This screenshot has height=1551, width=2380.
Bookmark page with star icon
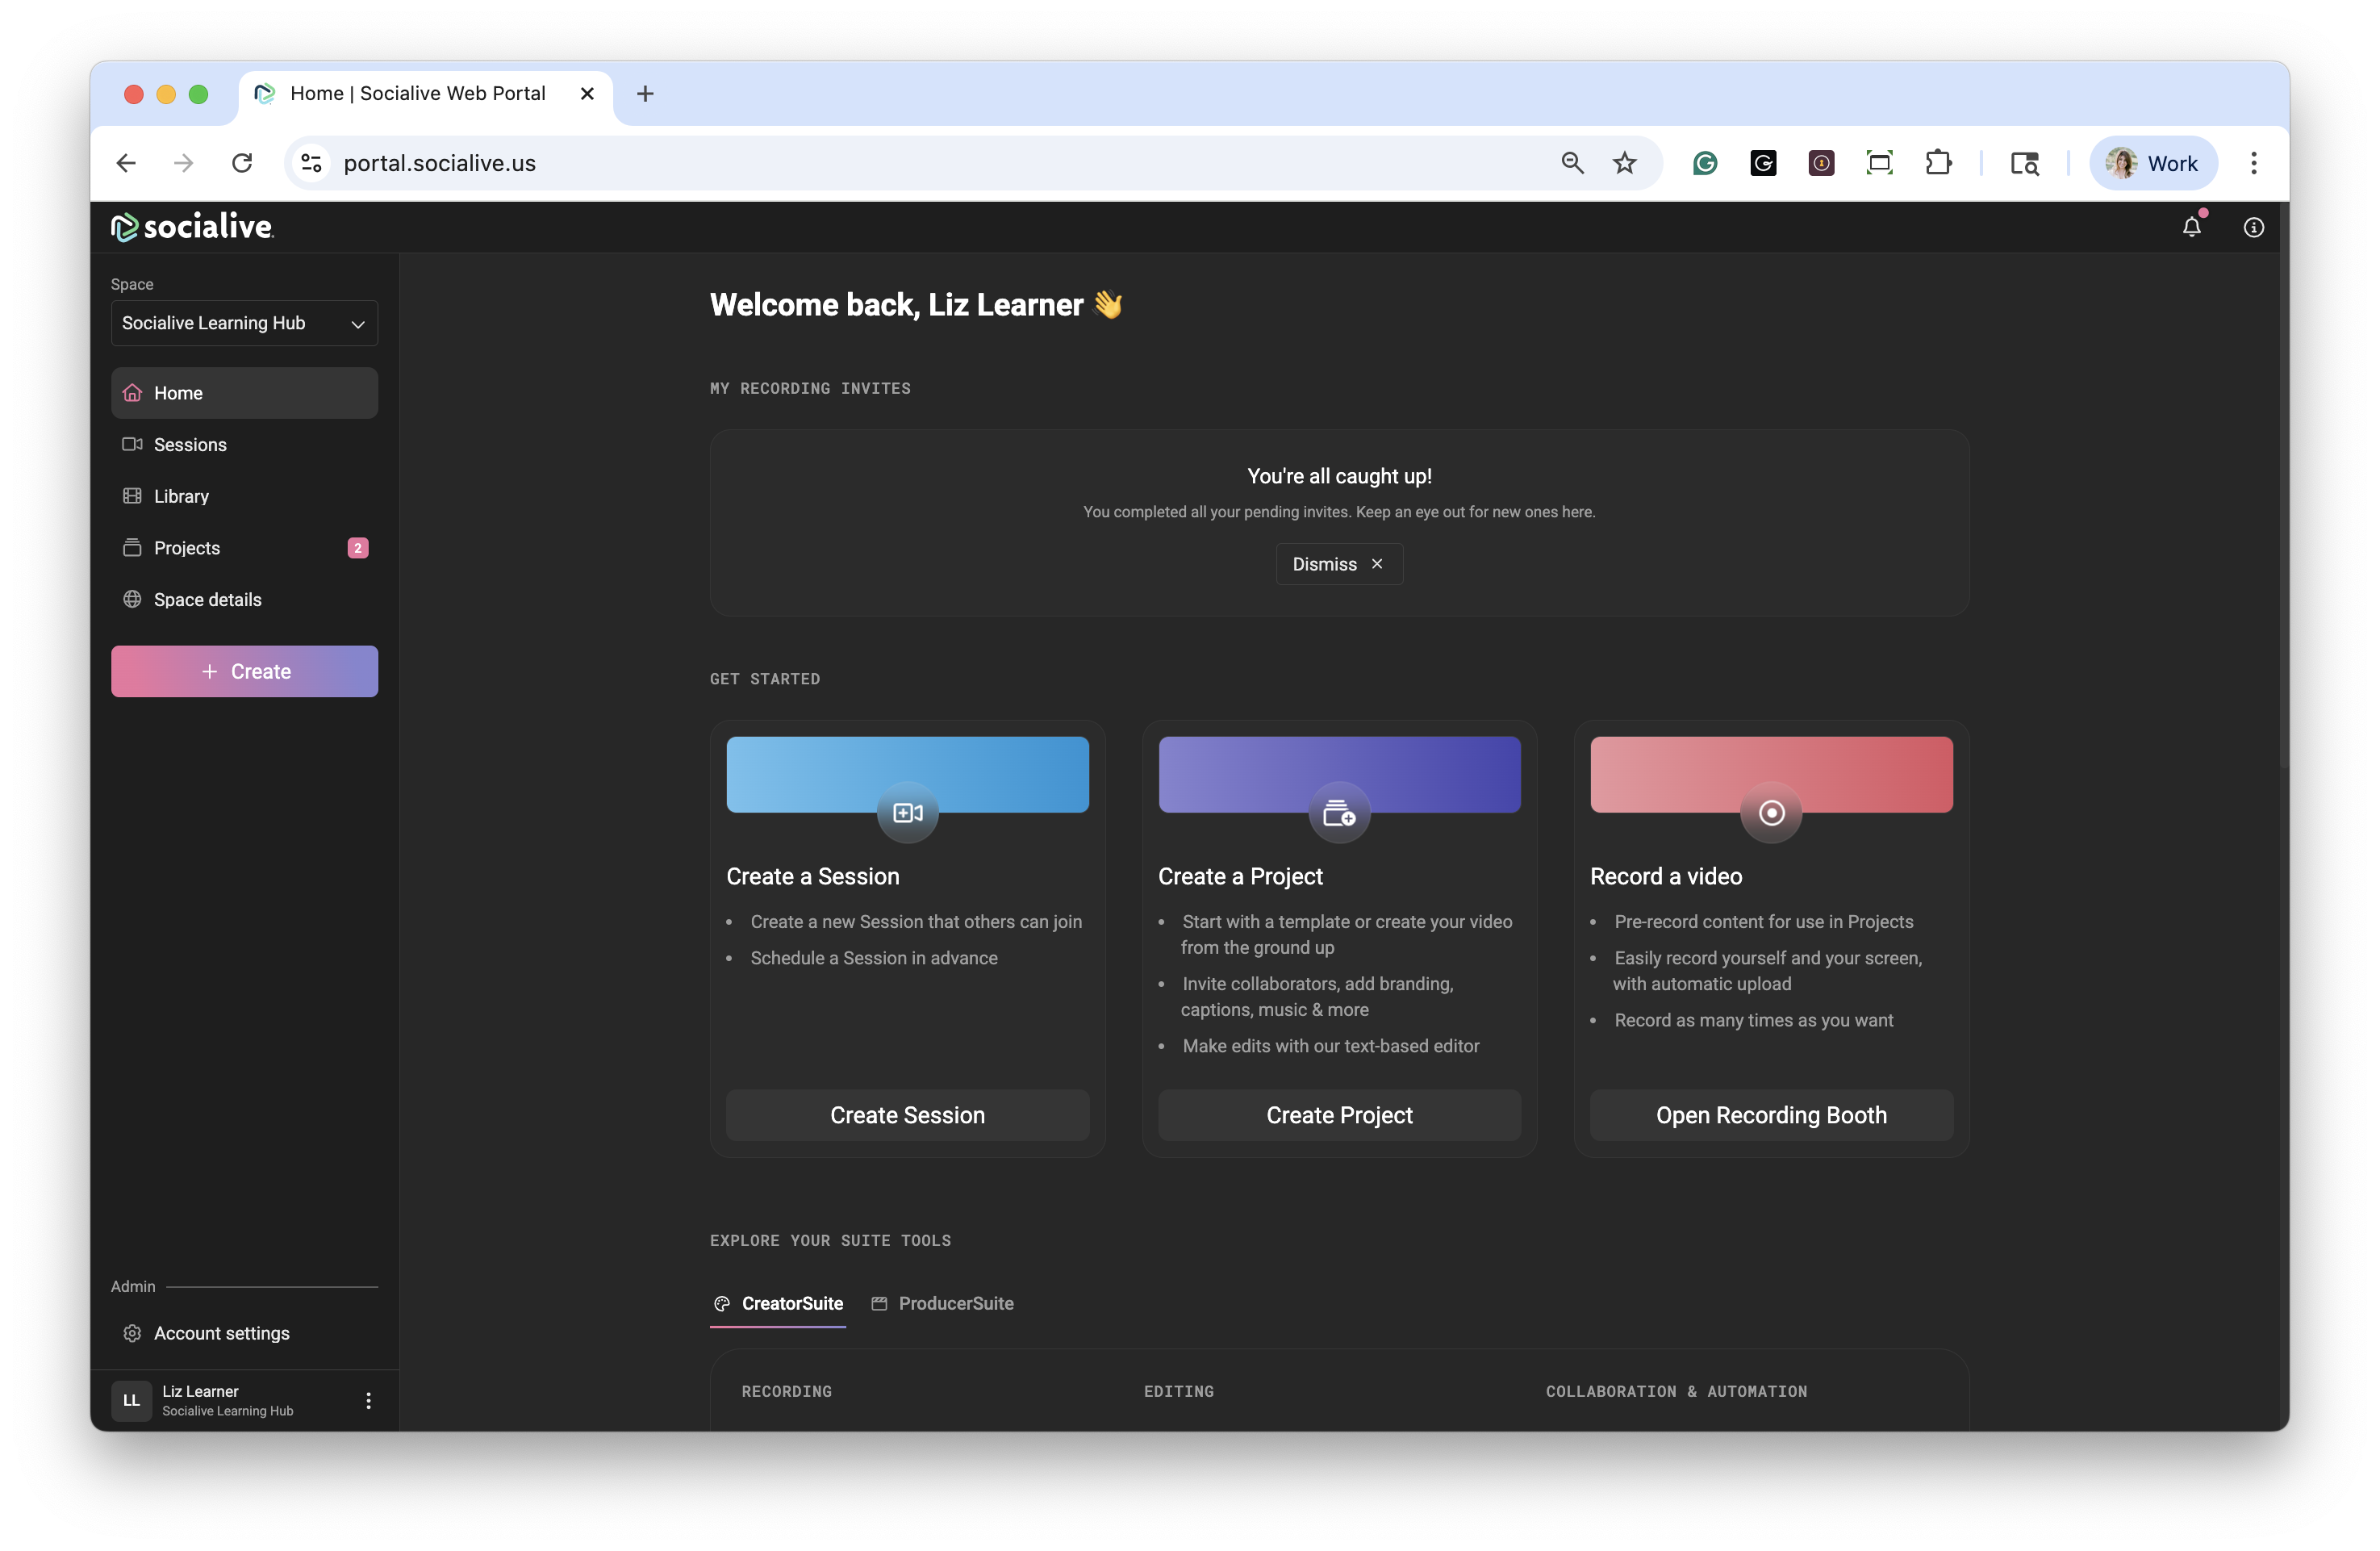pos(1625,163)
